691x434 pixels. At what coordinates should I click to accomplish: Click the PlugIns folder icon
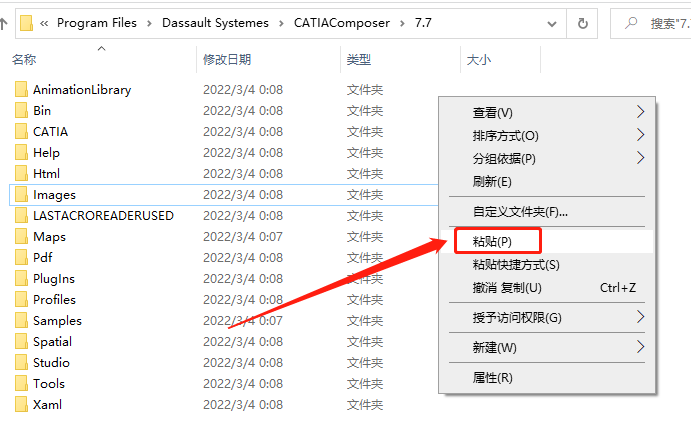[x=21, y=278]
